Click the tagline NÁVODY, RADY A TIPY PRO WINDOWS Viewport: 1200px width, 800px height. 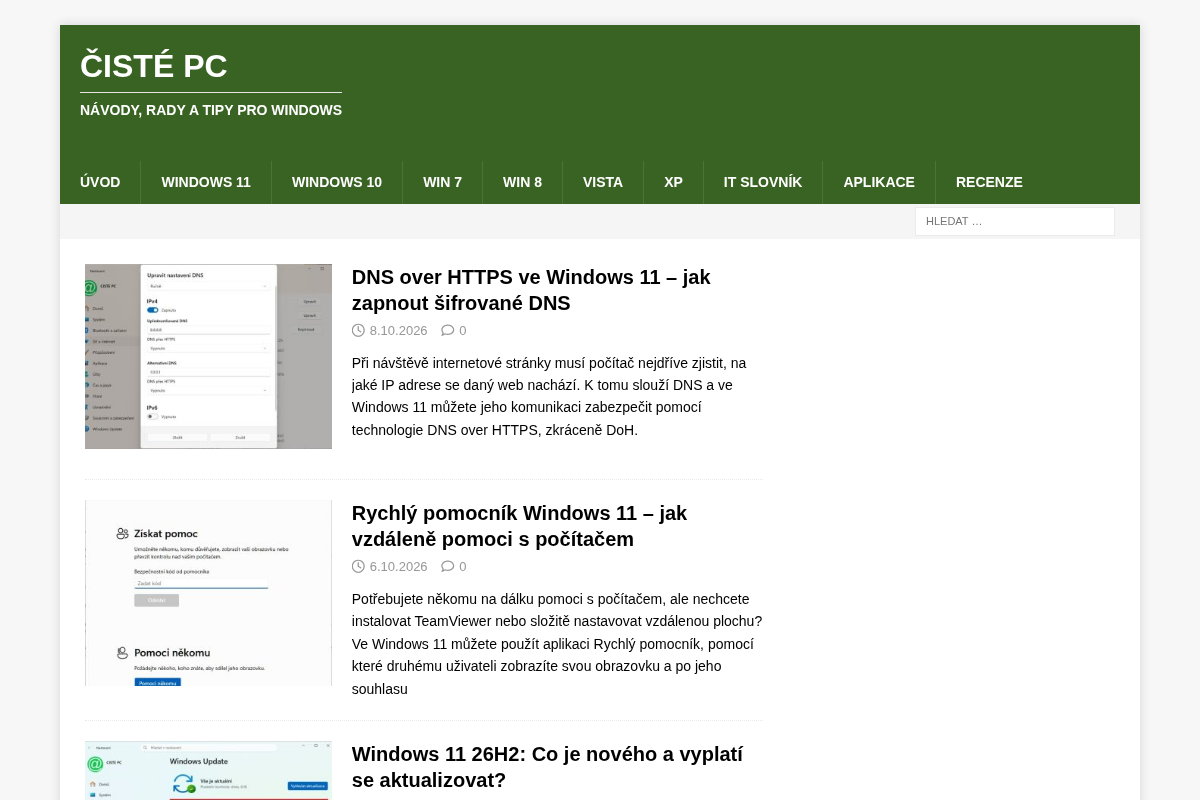[x=211, y=110]
